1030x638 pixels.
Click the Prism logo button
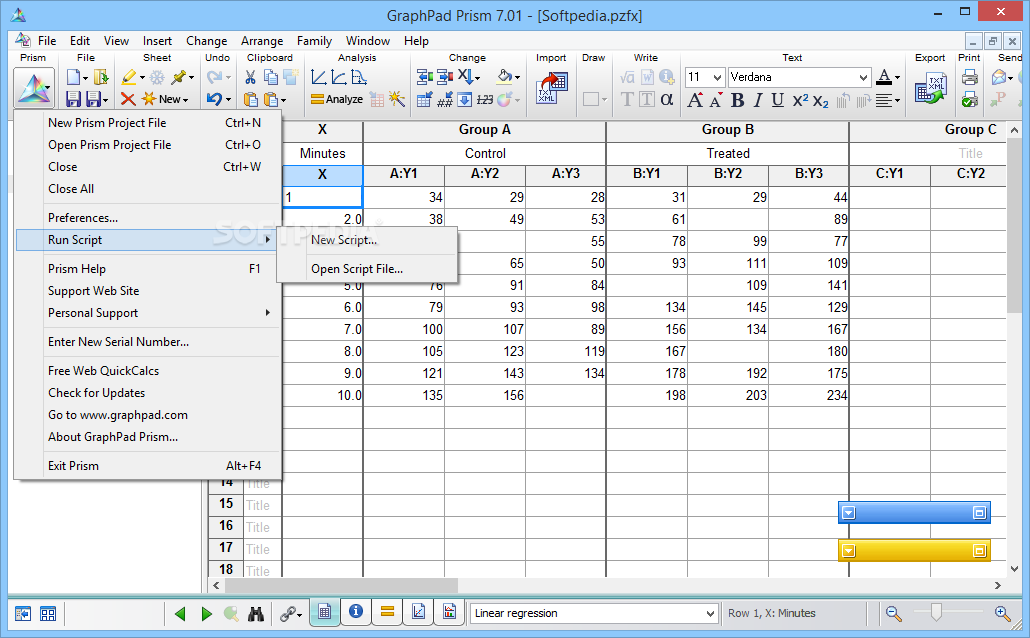click(34, 88)
